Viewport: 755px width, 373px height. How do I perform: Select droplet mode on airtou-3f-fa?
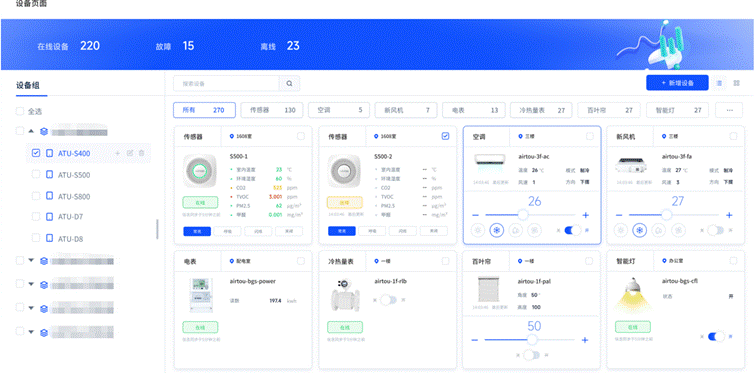coord(659,231)
